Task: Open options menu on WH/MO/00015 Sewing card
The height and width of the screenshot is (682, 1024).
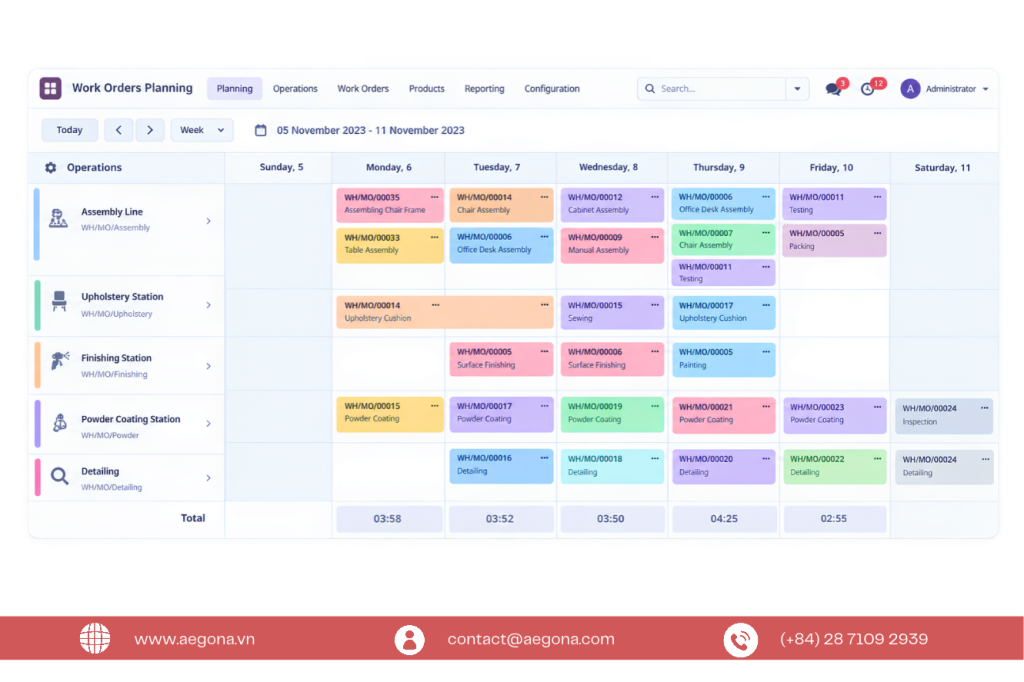Action: 655,305
